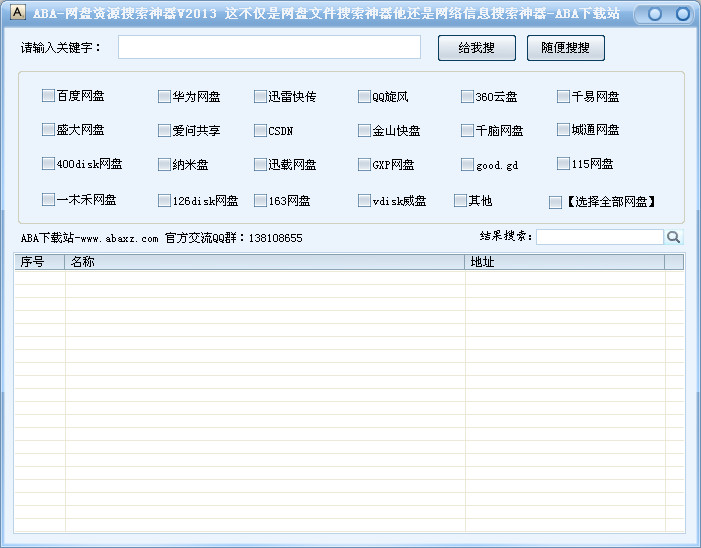Enable the 400disk网盘 checkbox
Screen dimensions: 701x548
48,164
